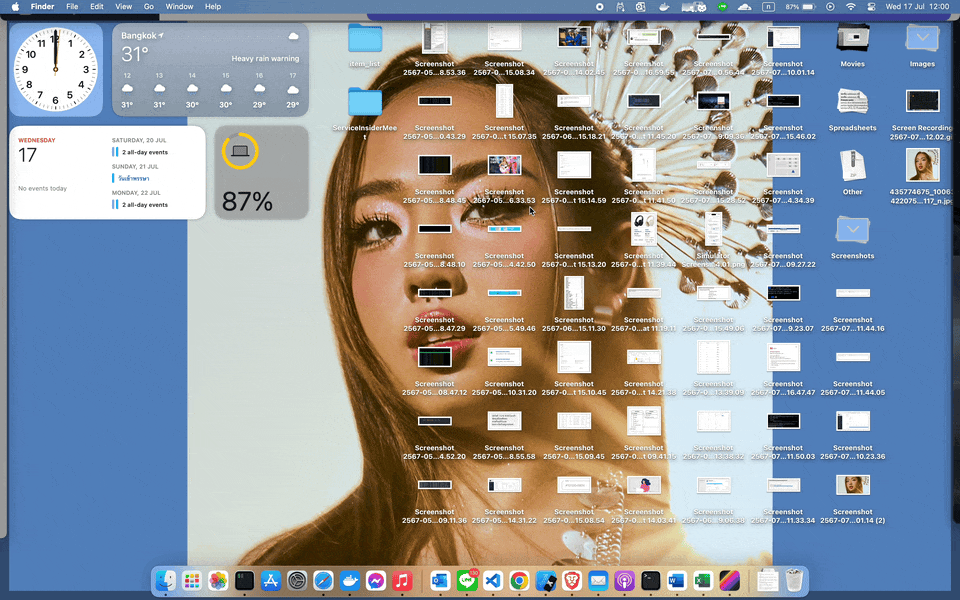Viewport: 960px width, 600px height.
Task: Open the Trash in the dock
Action: pyautogui.click(x=794, y=580)
